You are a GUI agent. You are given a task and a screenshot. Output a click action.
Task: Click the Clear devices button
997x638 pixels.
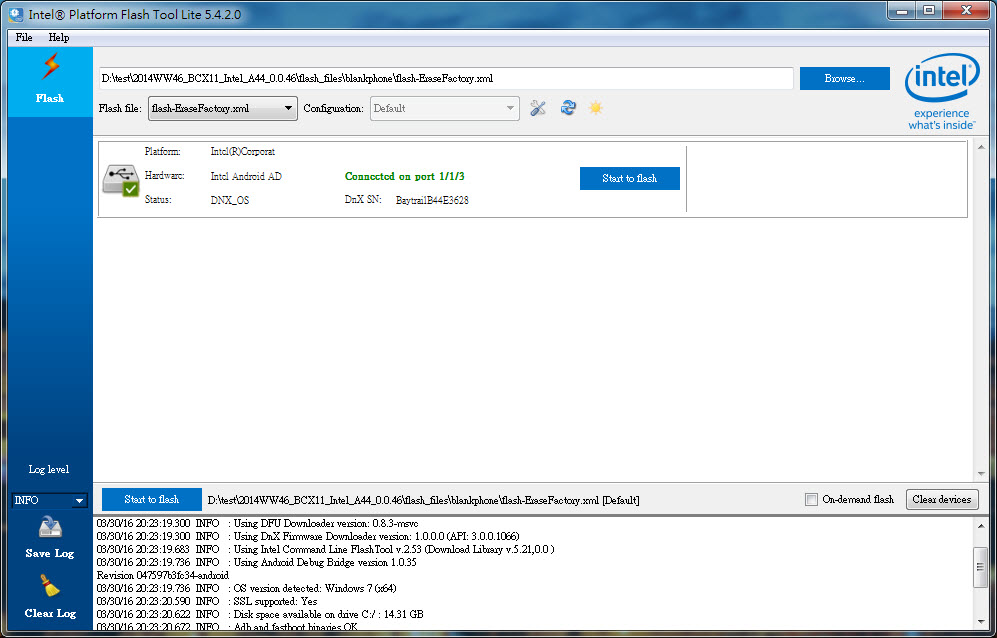[x=941, y=500]
